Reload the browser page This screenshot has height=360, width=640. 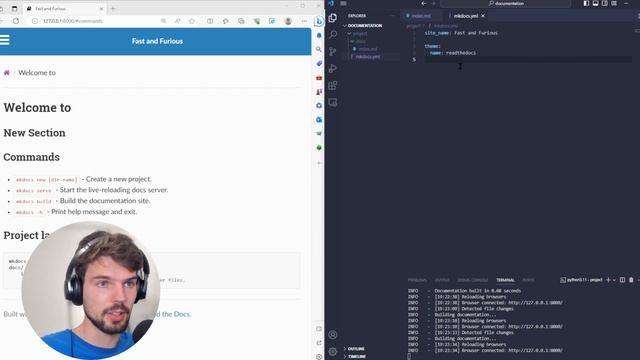(x=16, y=21)
